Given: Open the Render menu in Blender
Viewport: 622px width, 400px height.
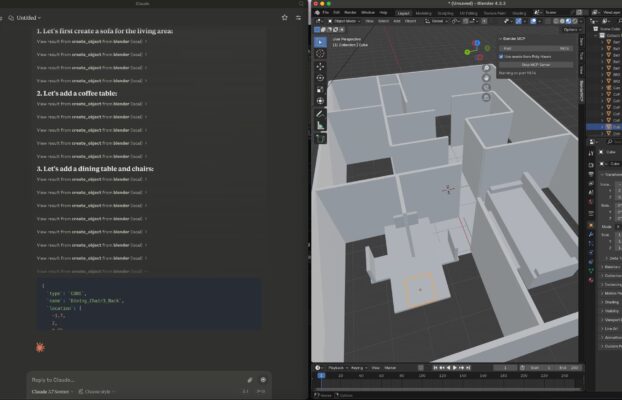Looking at the screenshot, I should [350, 13].
